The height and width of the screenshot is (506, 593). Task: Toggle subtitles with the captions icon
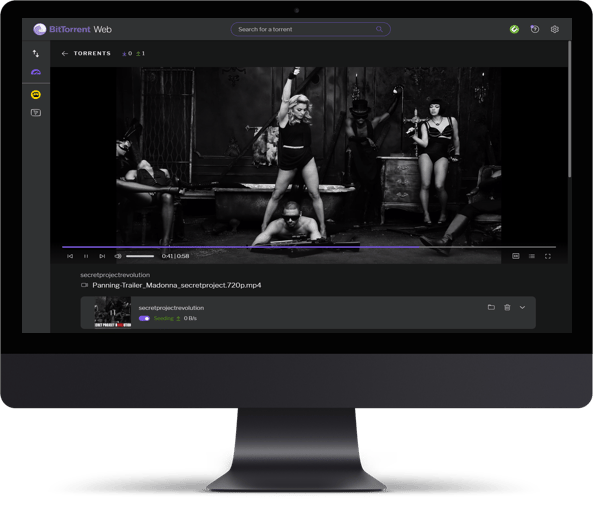[x=515, y=256]
